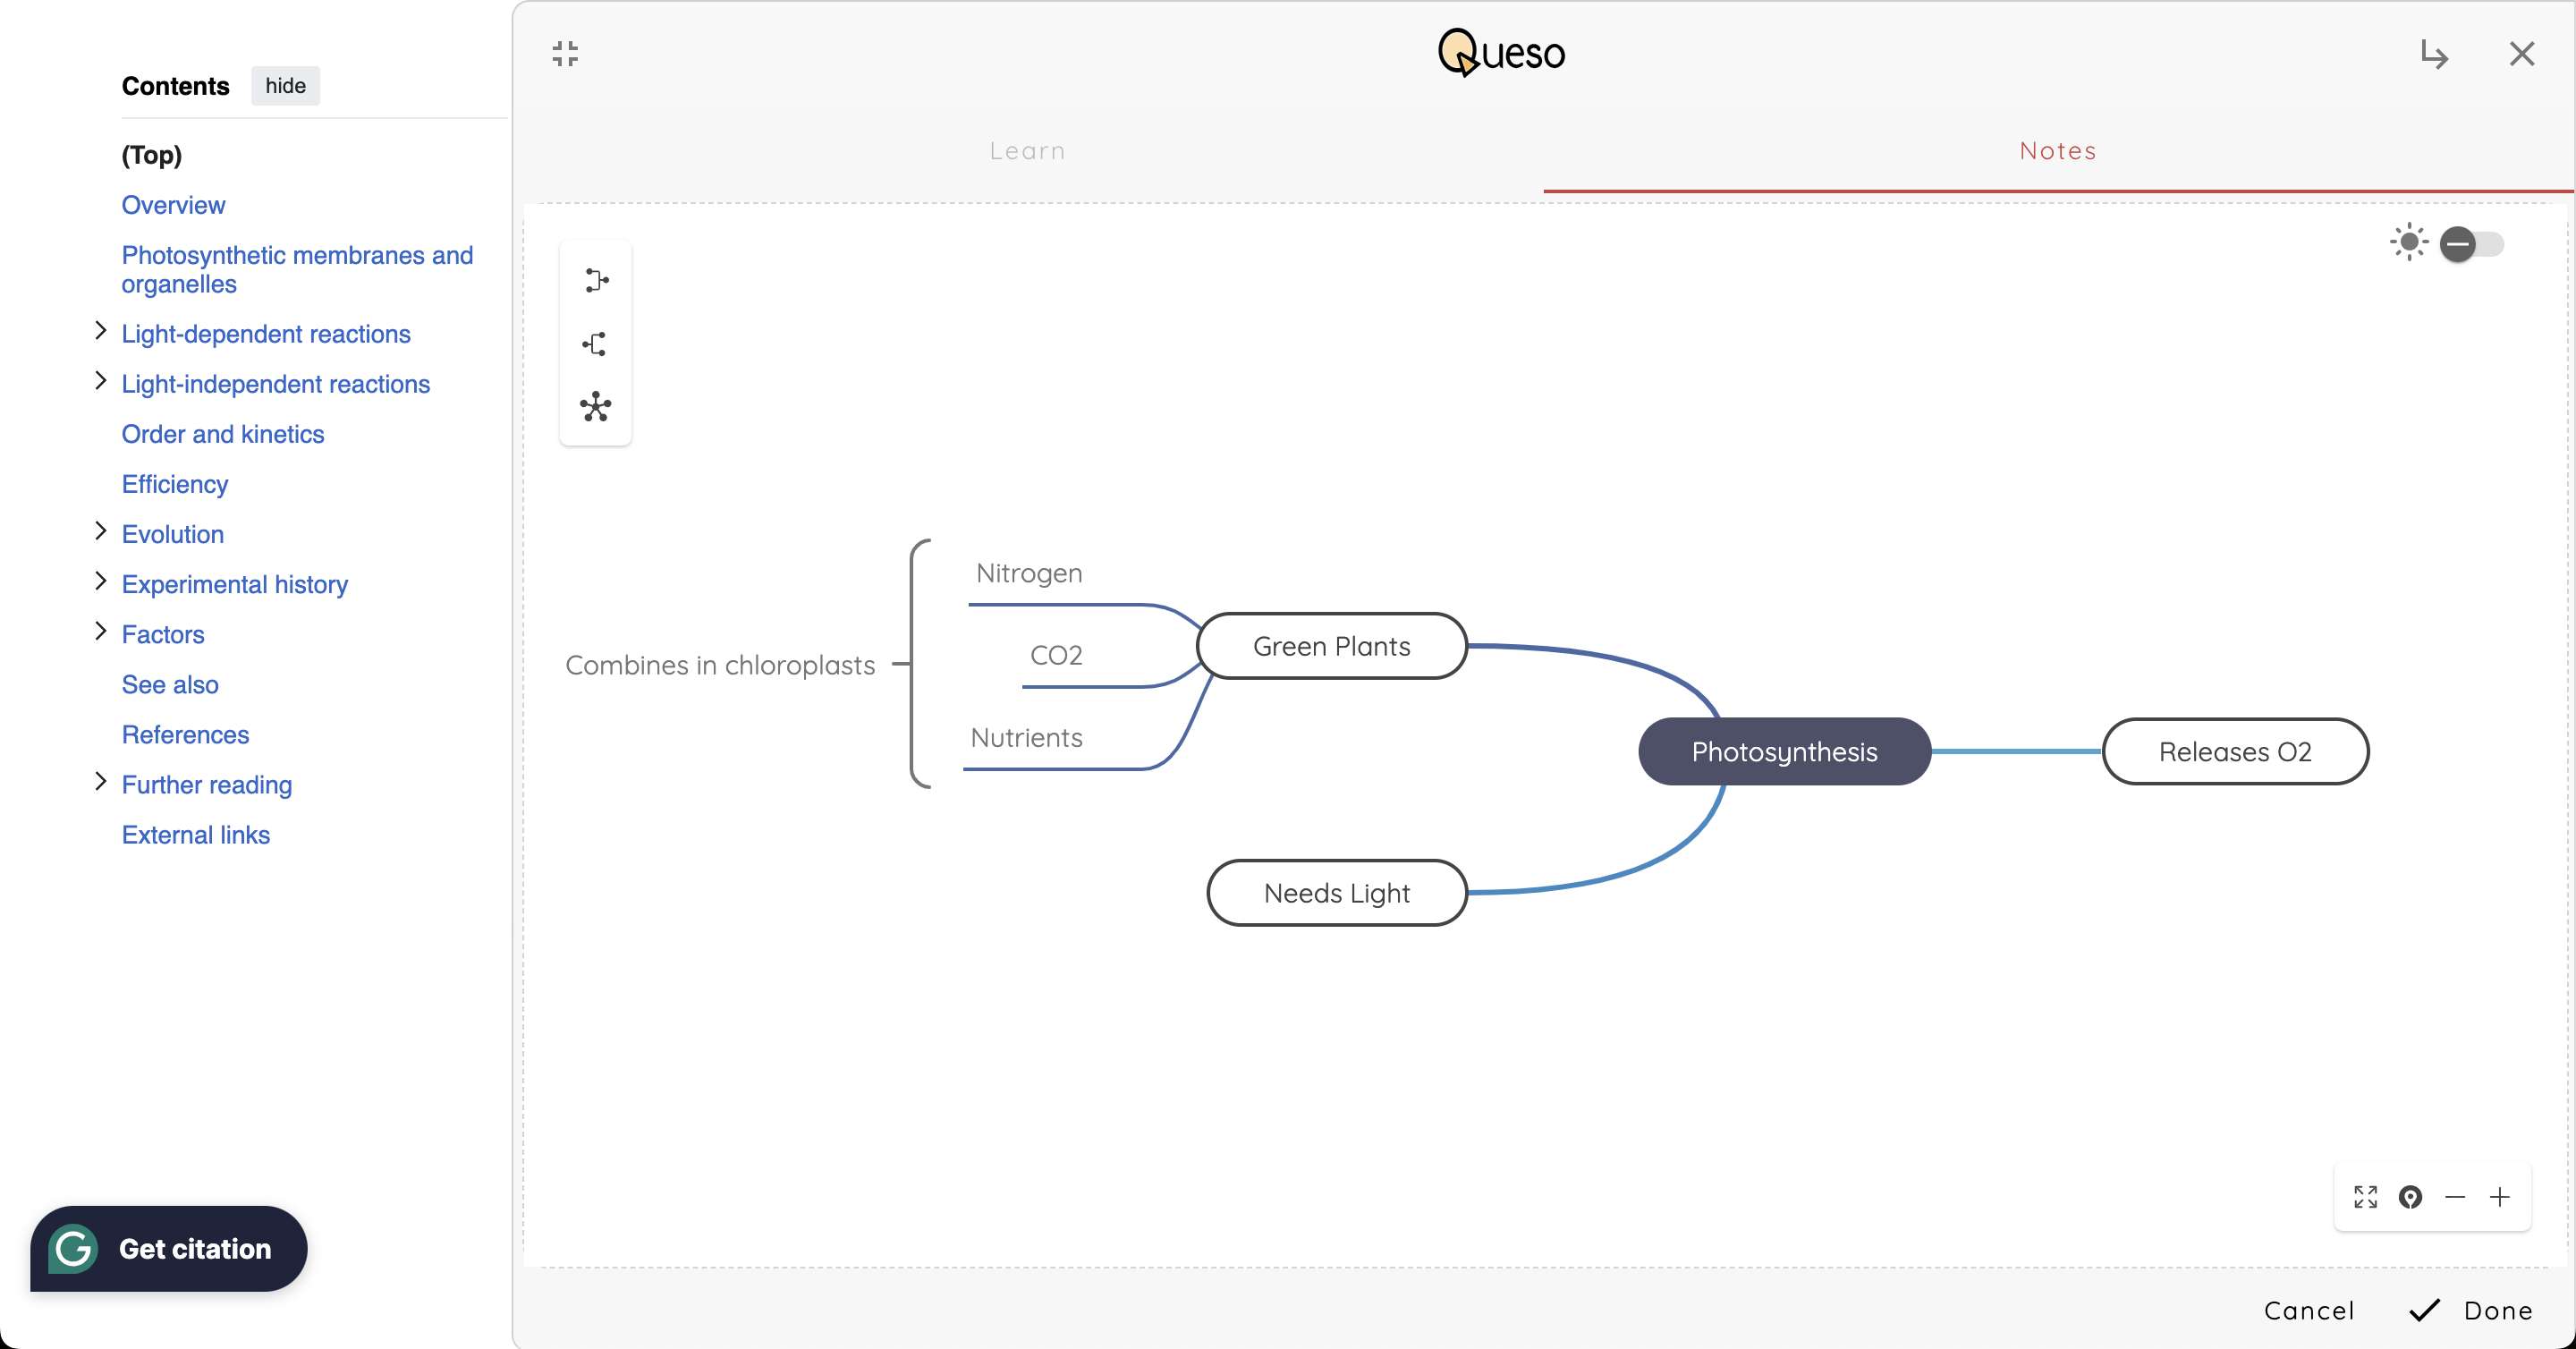2576x1349 pixels.
Task: Click the sun brightness icon
Action: coord(2408,243)
